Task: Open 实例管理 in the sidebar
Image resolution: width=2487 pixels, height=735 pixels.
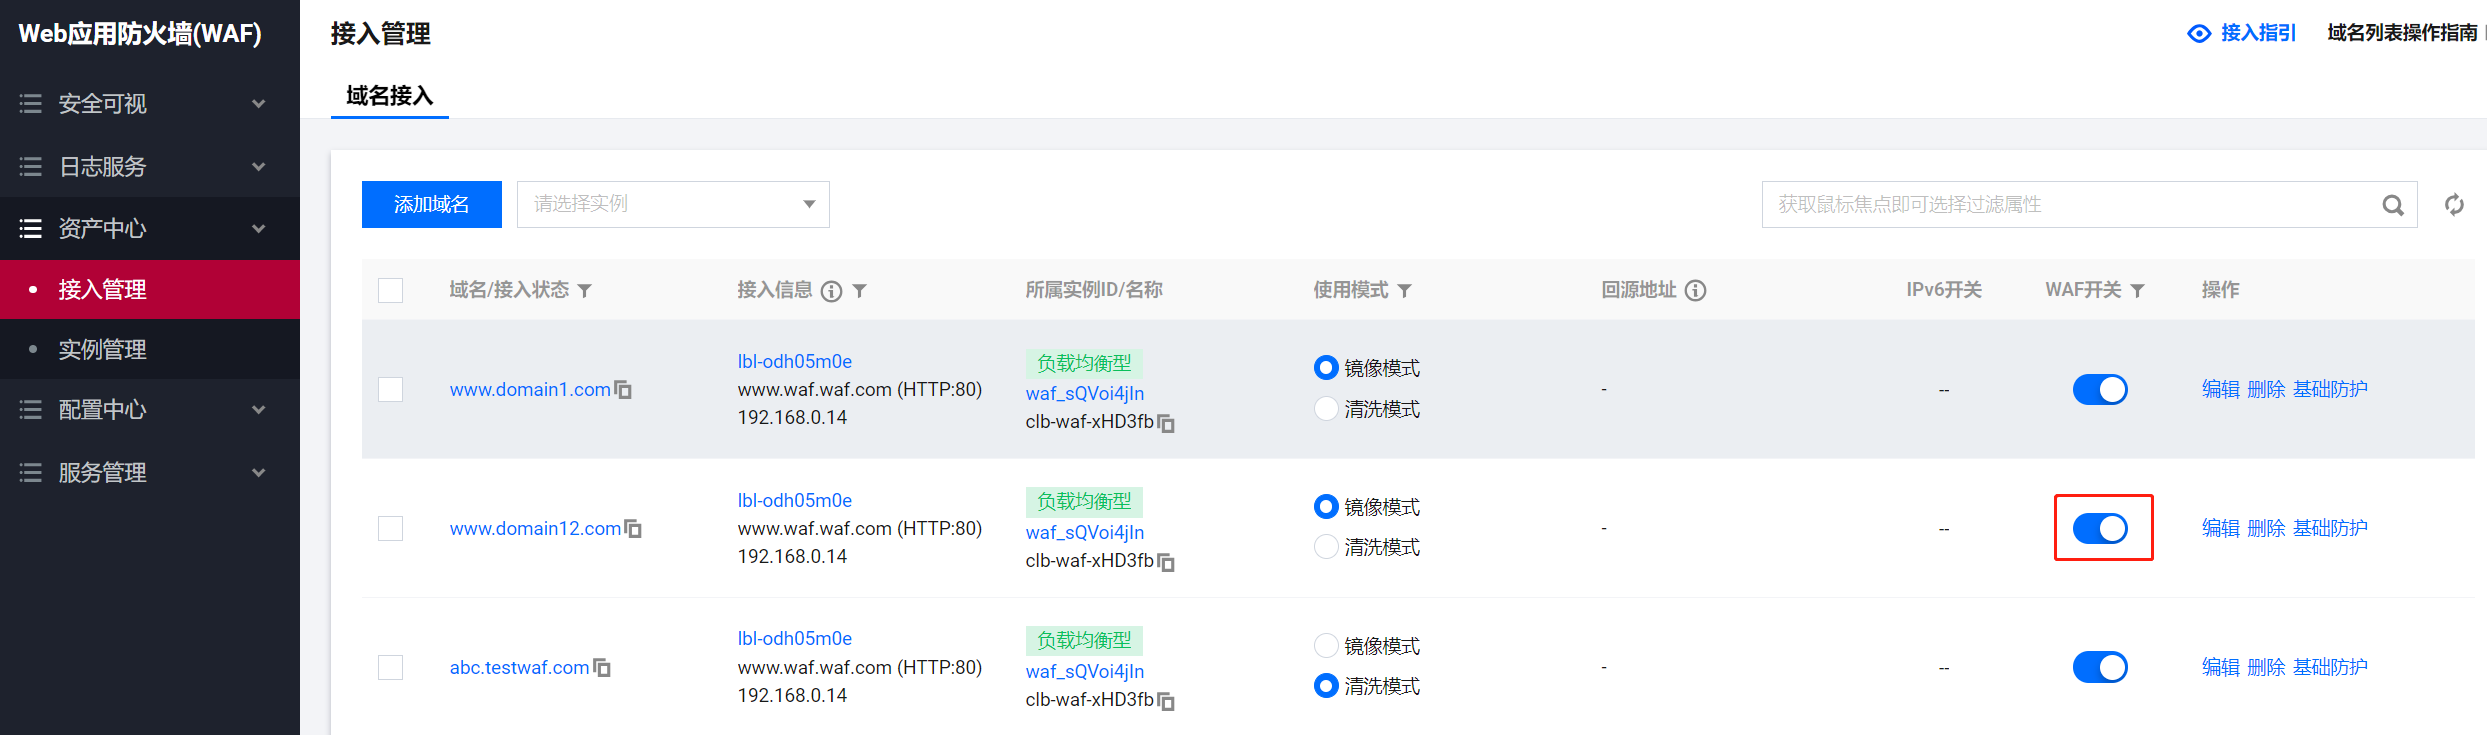Action: coord(102,350)
